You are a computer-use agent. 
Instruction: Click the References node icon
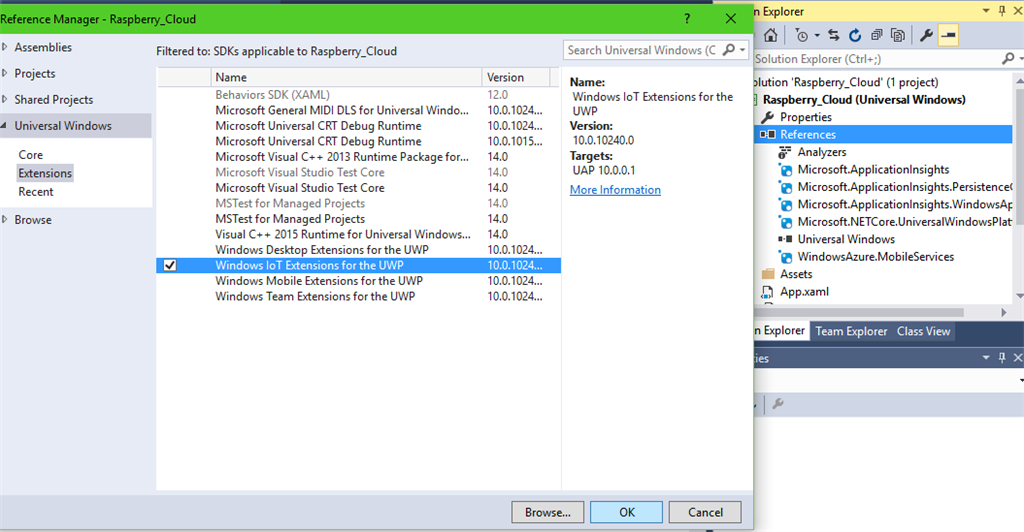click(x=767, y=134)
